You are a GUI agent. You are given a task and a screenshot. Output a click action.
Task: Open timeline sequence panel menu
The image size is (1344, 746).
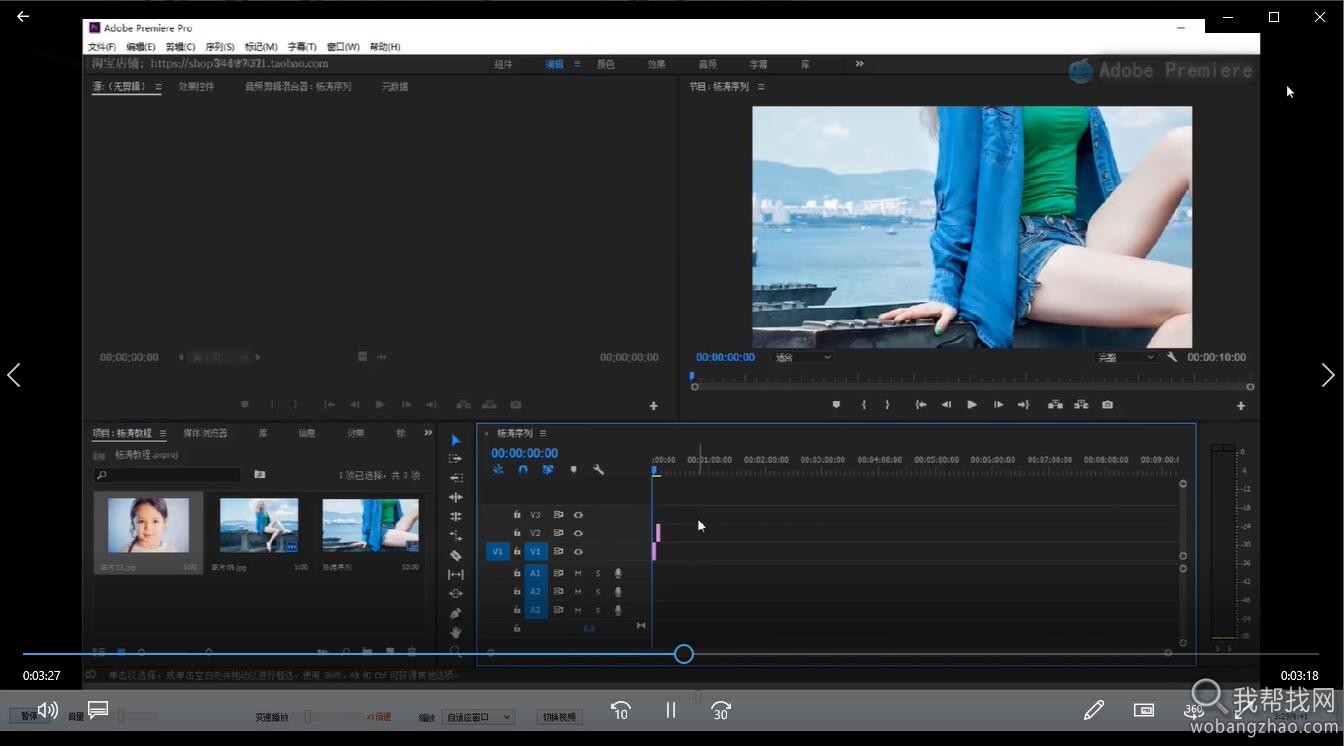(x=543, y=433)
